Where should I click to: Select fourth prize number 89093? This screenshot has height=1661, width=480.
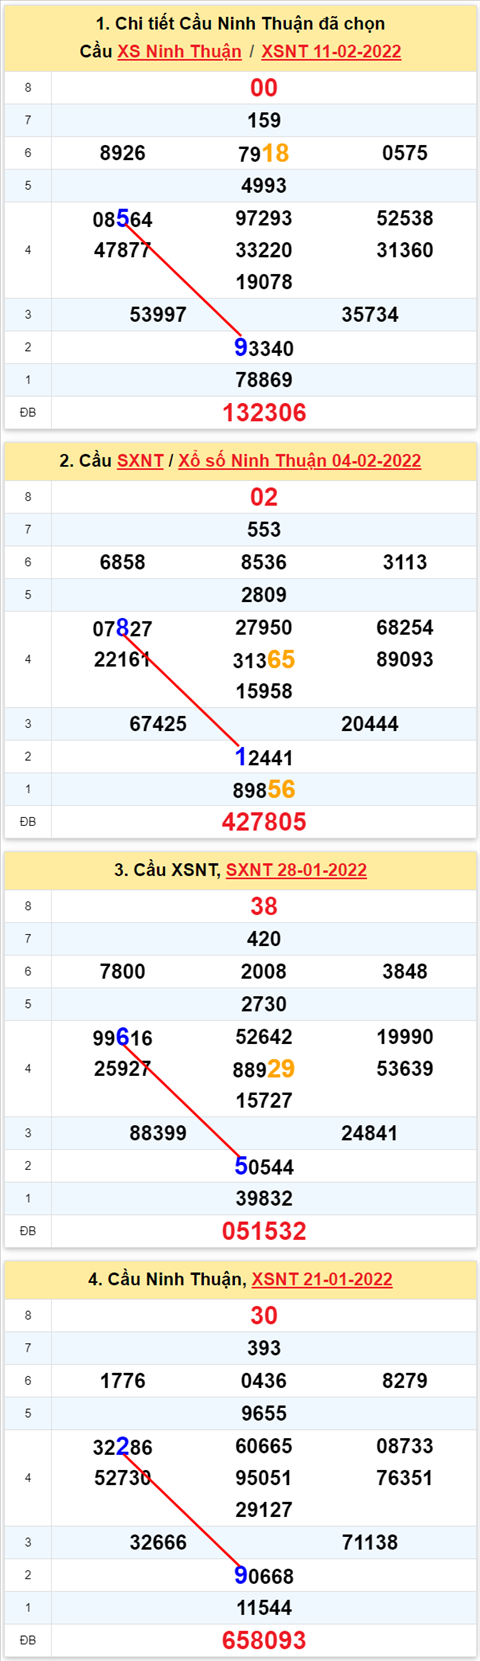(x=405, y=659)
